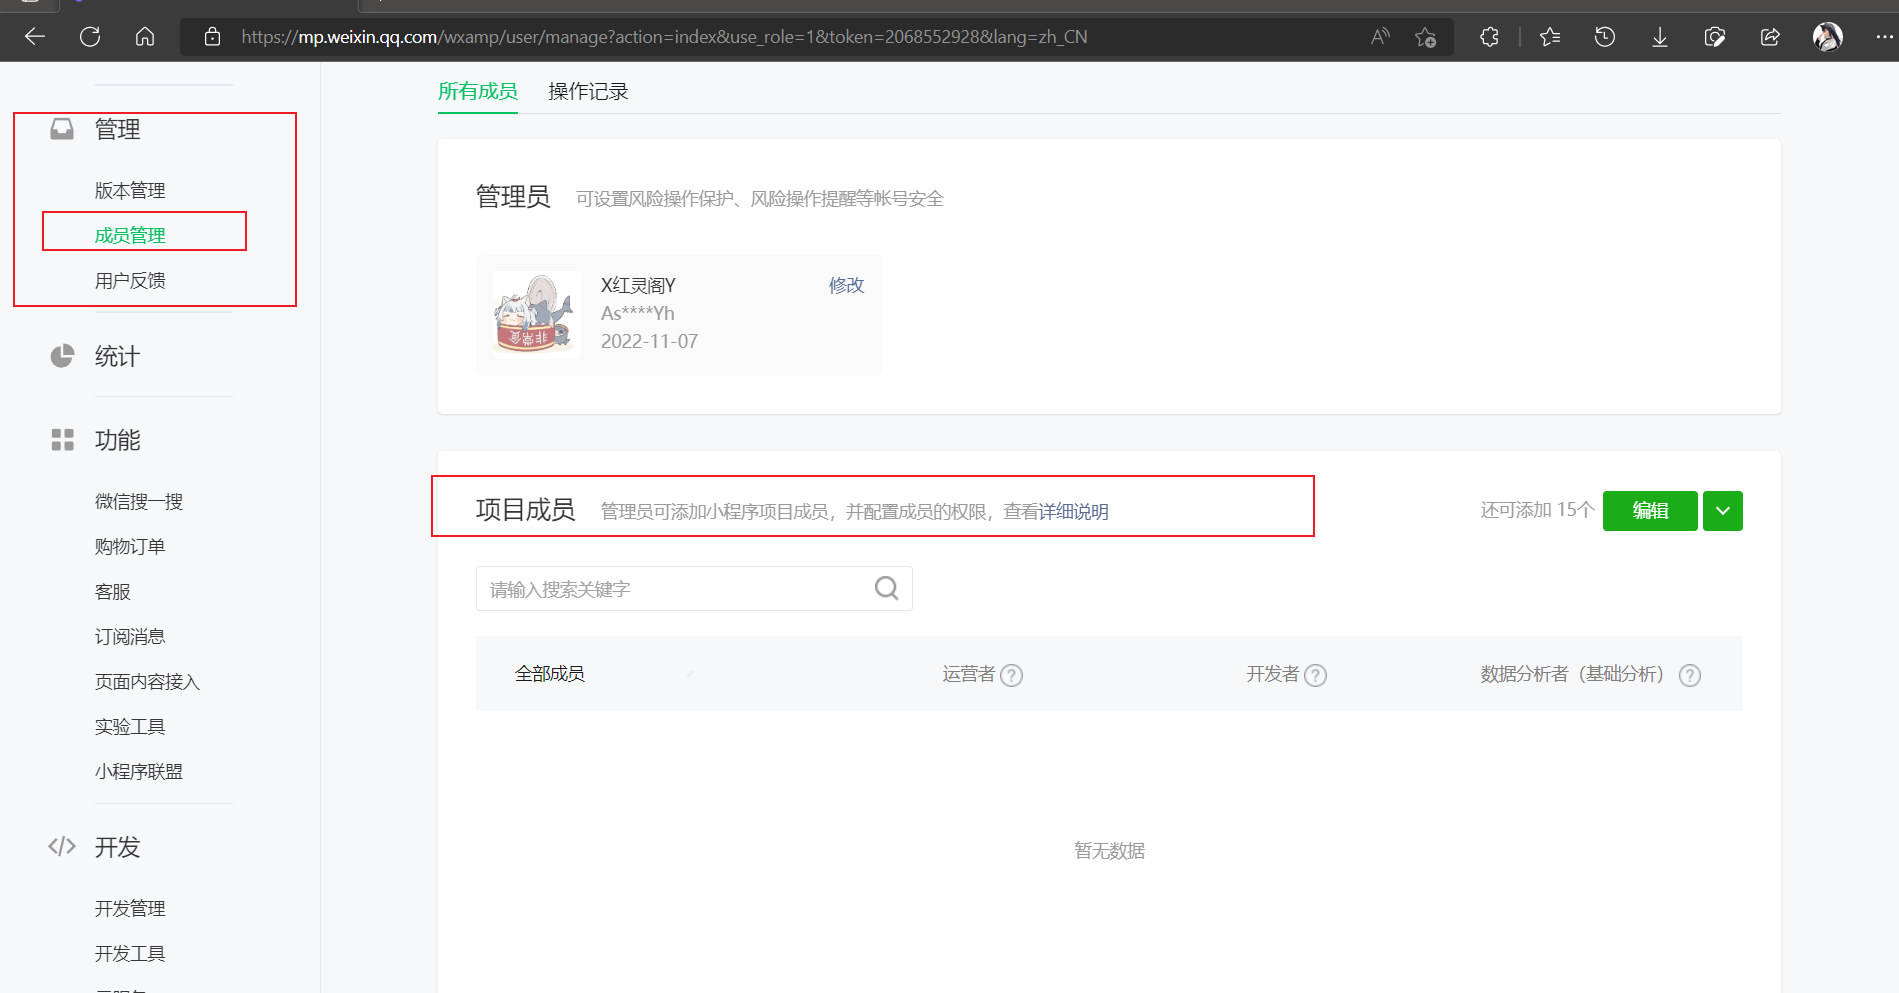The height and width of the screenshot is (993, 1899).
Task: Switch to the 操作记录 tab
Action: (x=588, y=92)
